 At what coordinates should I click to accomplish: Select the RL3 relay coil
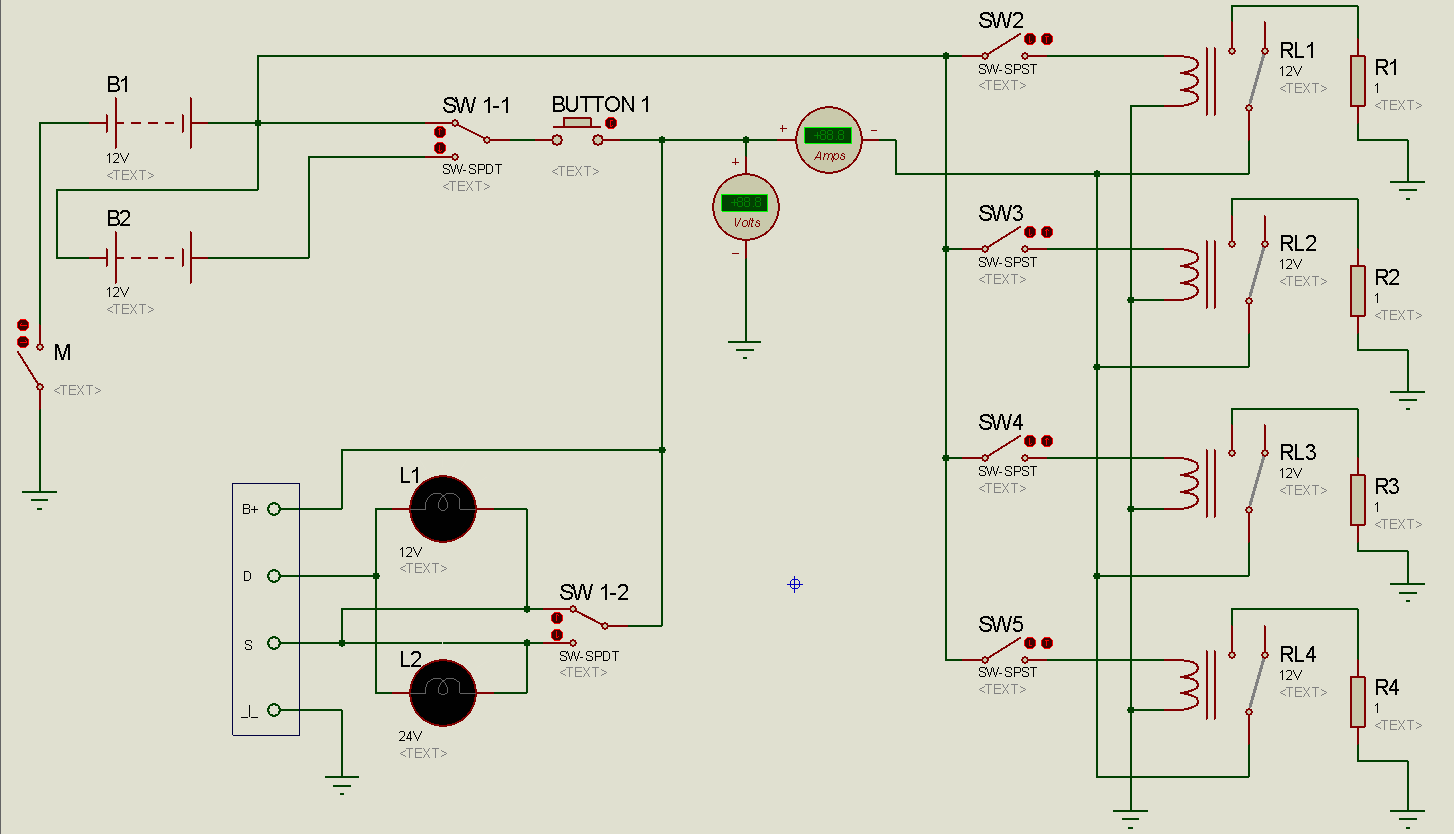tap(1189, 483)
